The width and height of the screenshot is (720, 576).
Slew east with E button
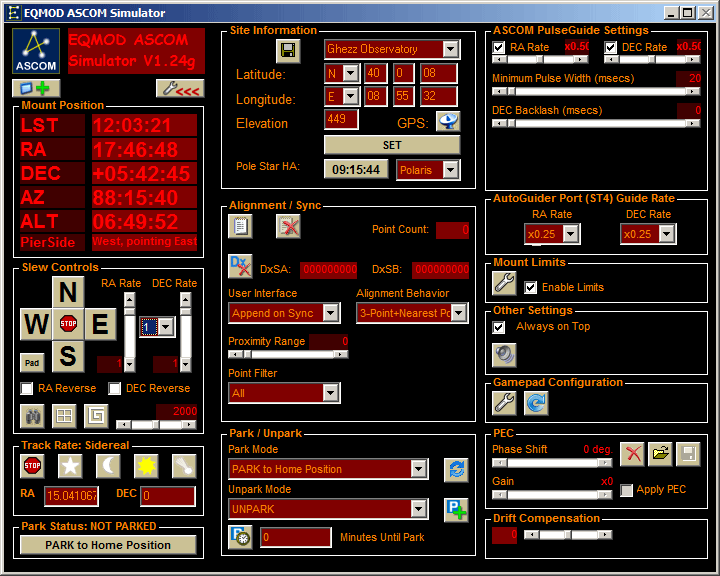[100, 324]
